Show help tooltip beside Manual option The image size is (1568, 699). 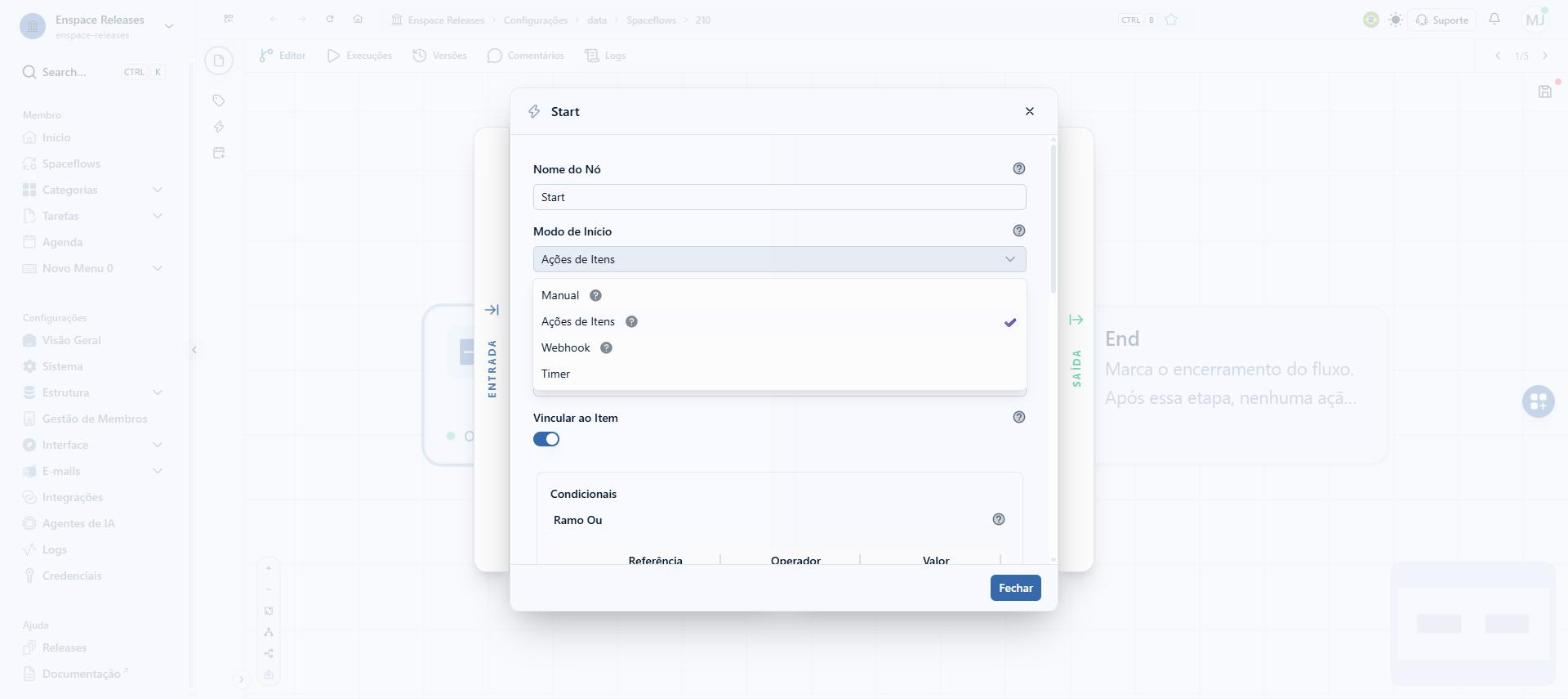(x=596, y=296)
